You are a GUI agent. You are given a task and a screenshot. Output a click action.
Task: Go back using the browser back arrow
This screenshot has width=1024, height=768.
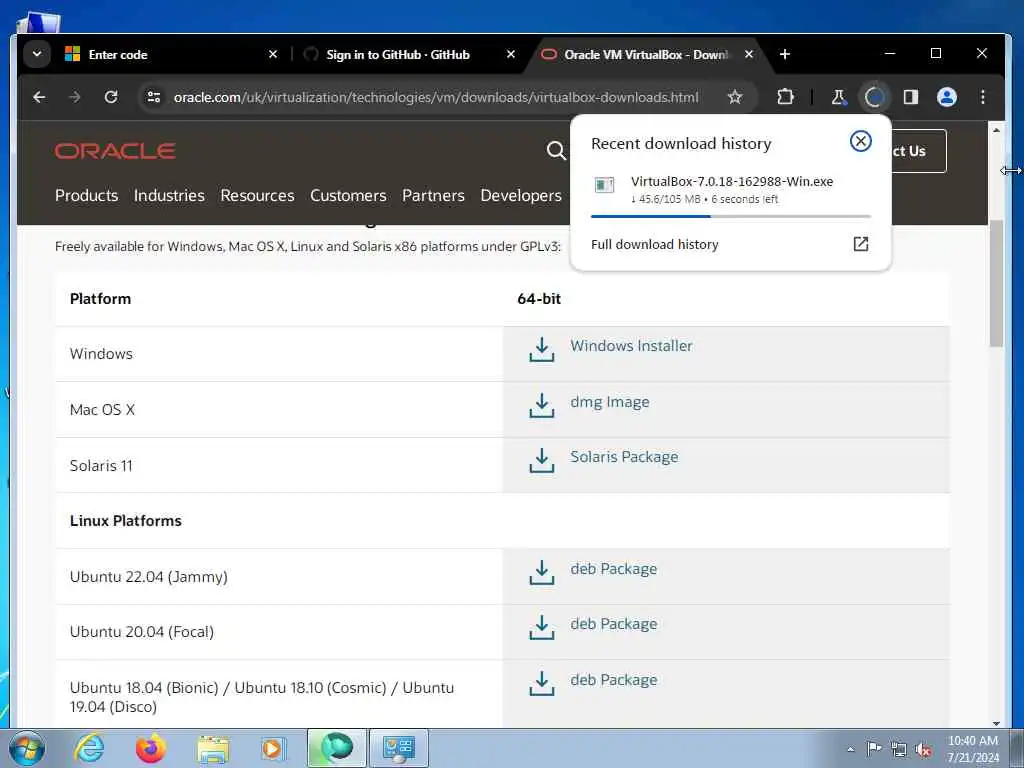click(x=39, y=97)
